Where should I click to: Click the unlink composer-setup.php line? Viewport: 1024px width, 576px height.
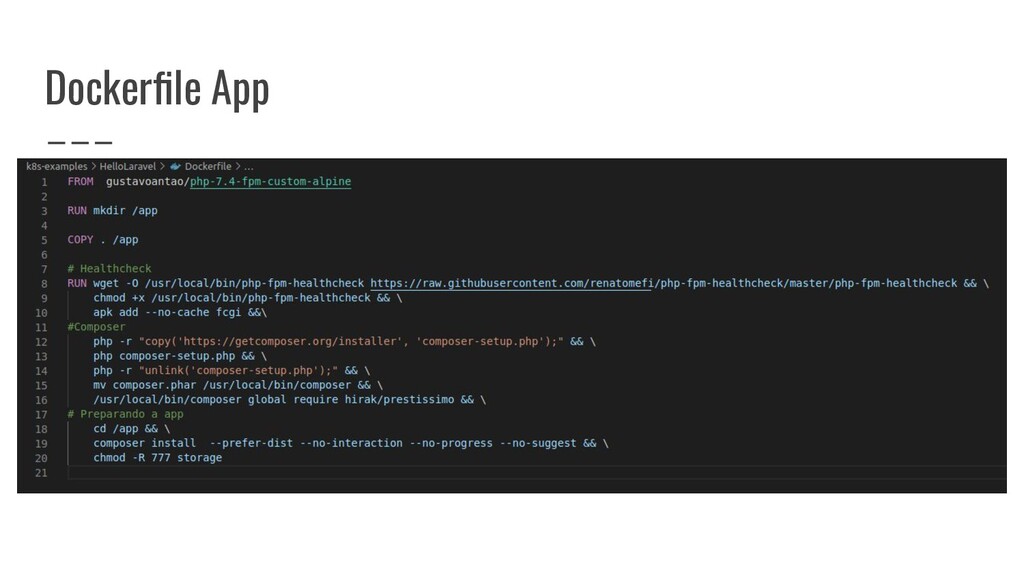pos(231,370)
